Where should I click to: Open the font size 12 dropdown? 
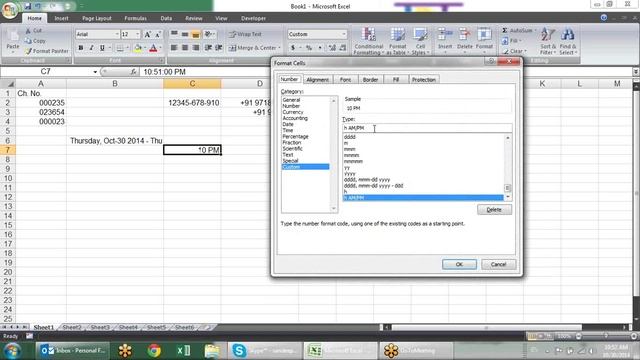(138, 34)
